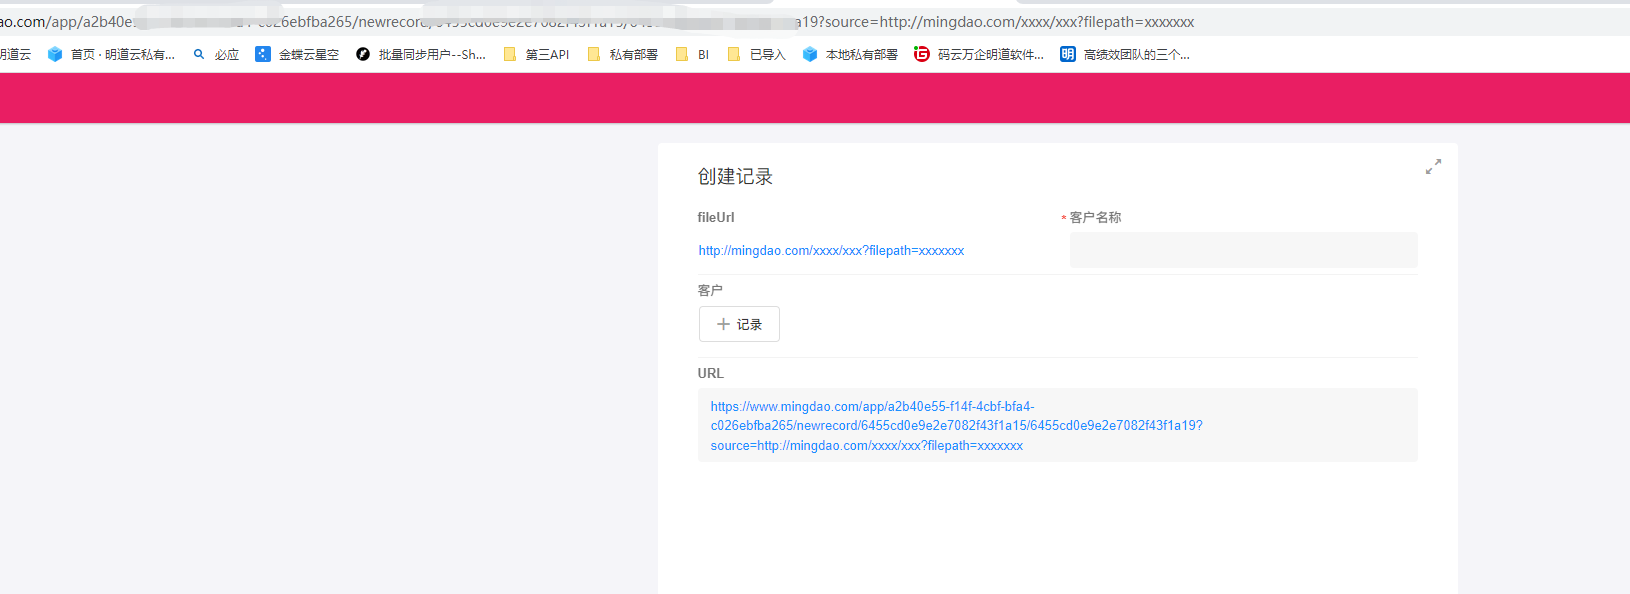The image size is (1630, 594).
Task: Open the 码云万企明道软件 bookmark
Action: click(979, 54)
